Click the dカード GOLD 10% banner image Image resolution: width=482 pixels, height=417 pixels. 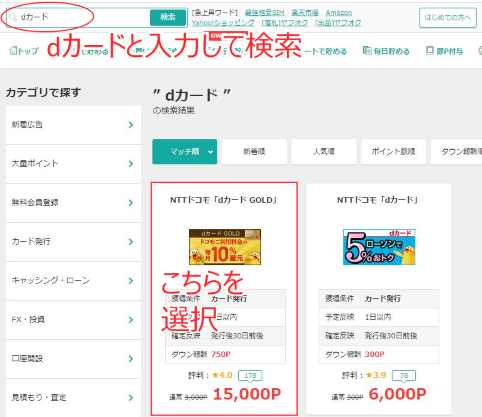pos(225,247)
